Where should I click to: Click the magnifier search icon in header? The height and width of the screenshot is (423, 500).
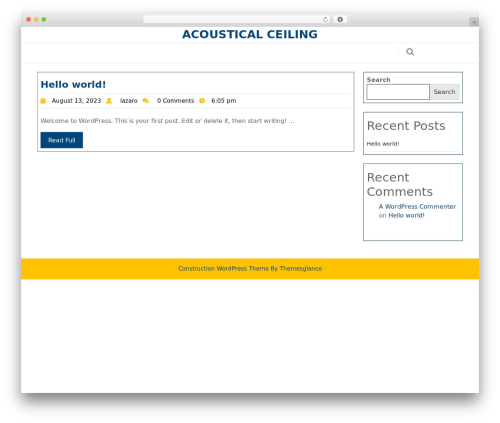(x=410, y=52)
